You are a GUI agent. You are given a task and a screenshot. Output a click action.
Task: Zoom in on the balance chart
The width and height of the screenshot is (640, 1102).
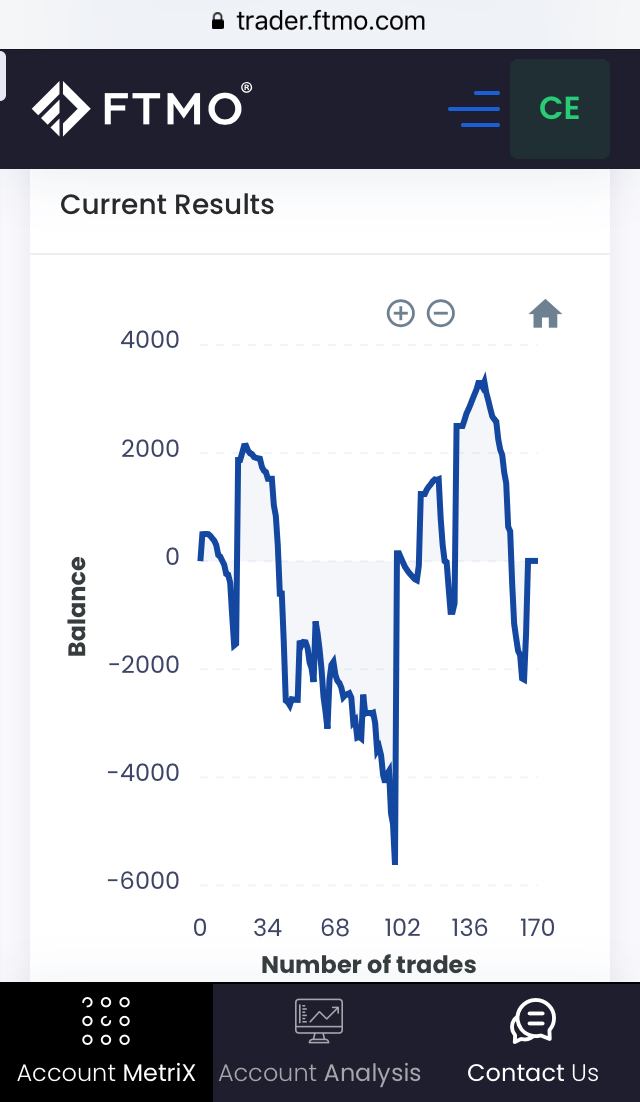pos(400,314)
